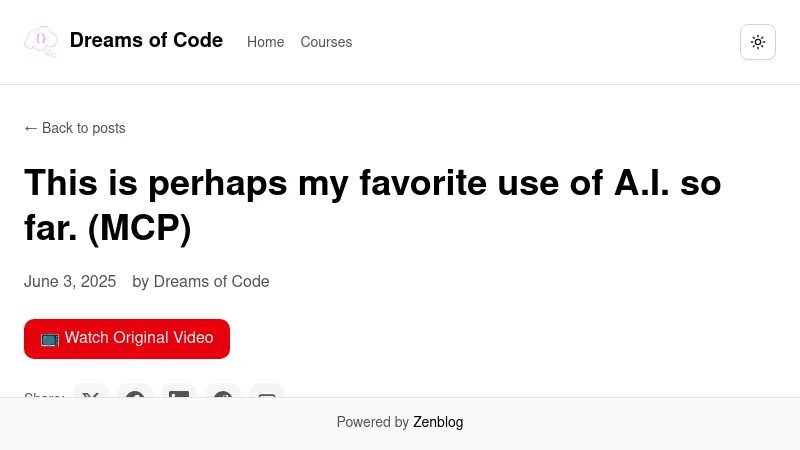Click the Dreams of Code cloud logo
800x450 pixels.
point(41,42)
